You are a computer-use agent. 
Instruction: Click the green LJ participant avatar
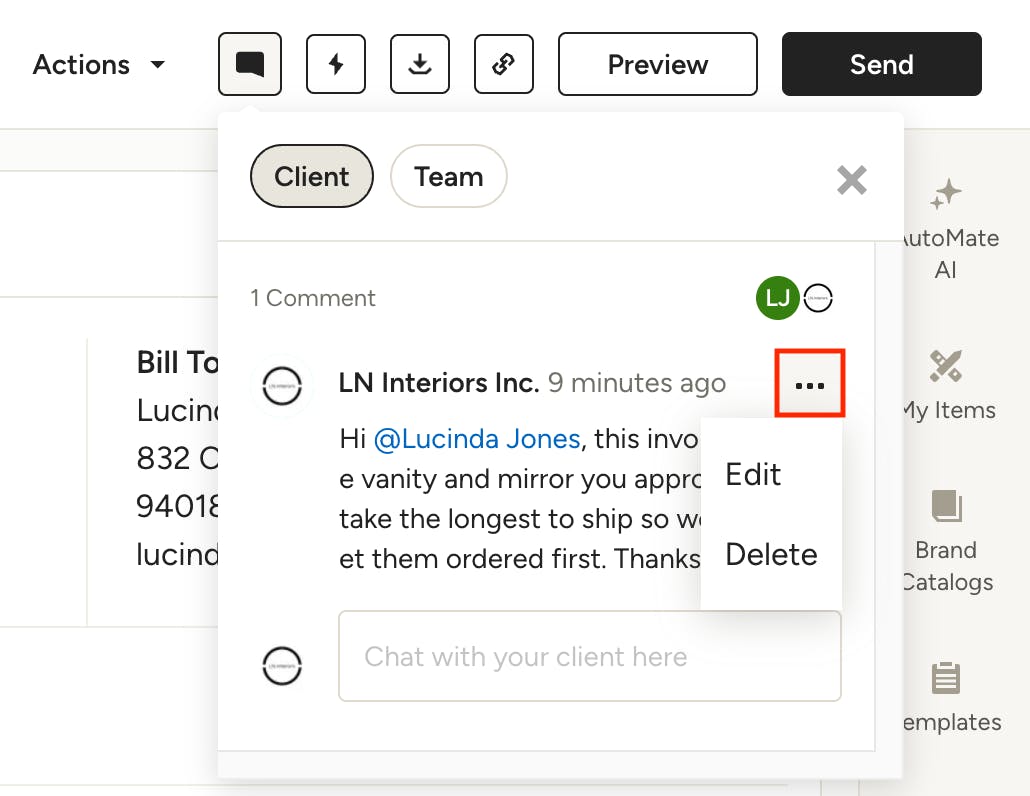click(777, 298)
